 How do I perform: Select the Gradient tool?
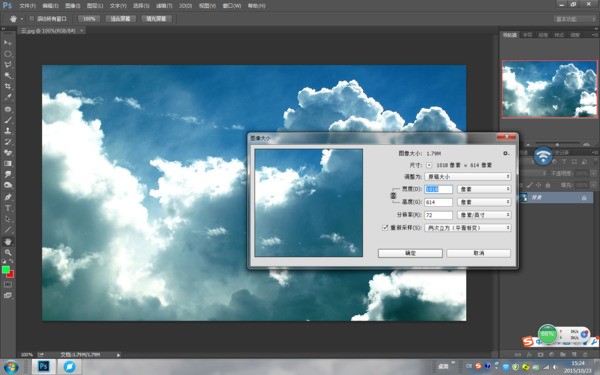click(x=8, y=164)
